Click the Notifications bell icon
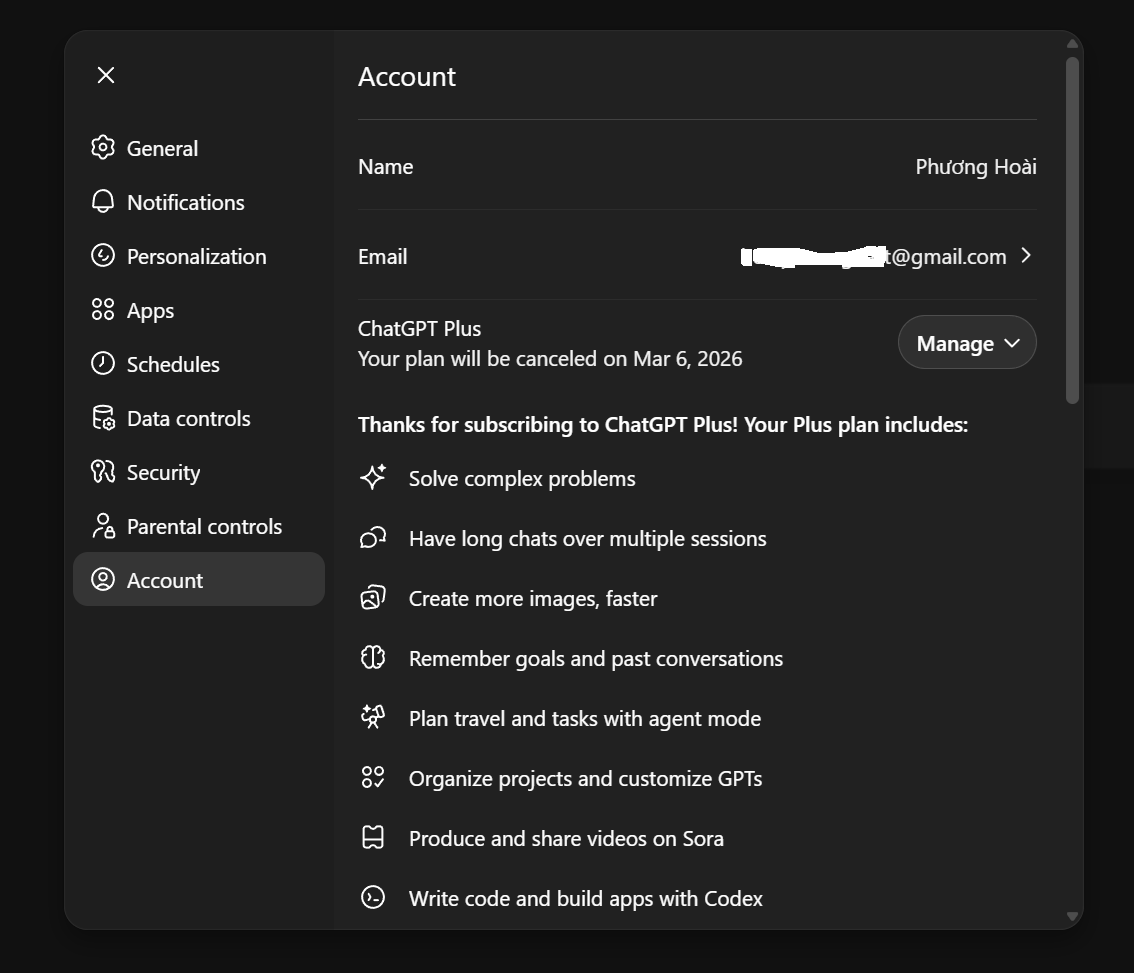 (x=103, y=202)
